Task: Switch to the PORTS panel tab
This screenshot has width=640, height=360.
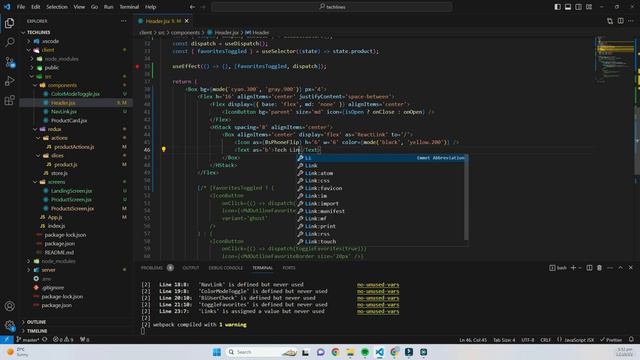Action: (x=289, y=268)
